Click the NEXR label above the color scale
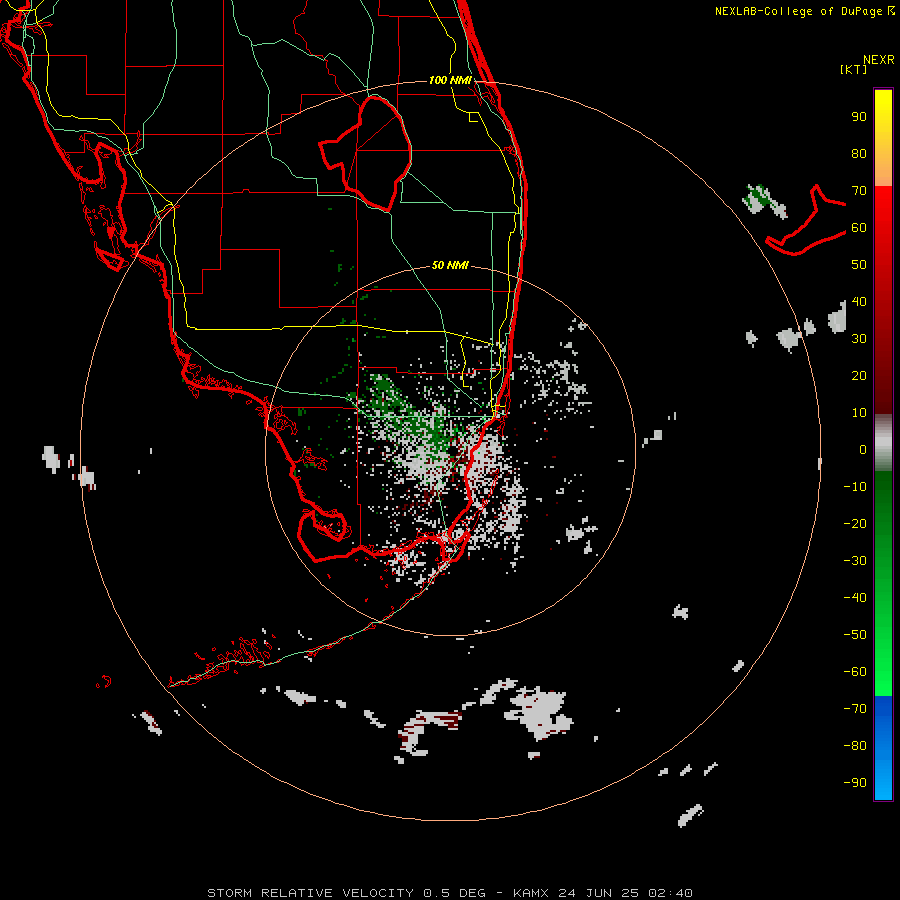The image size is (900, 900). tap(878, 60)
